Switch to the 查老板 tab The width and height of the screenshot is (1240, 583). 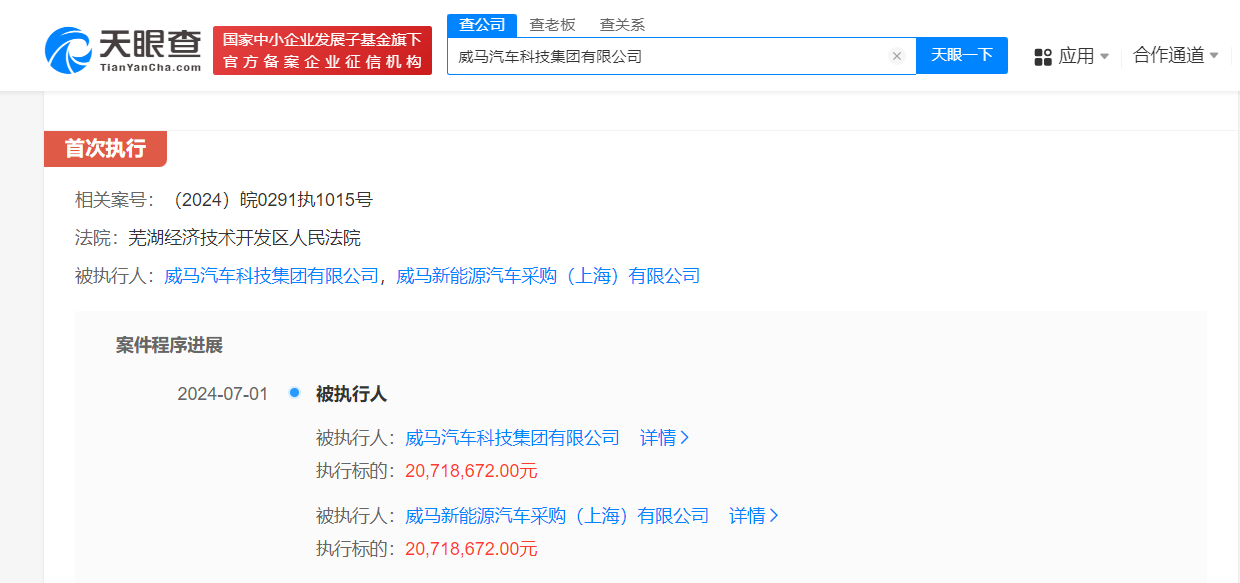(x=551, y=23)
